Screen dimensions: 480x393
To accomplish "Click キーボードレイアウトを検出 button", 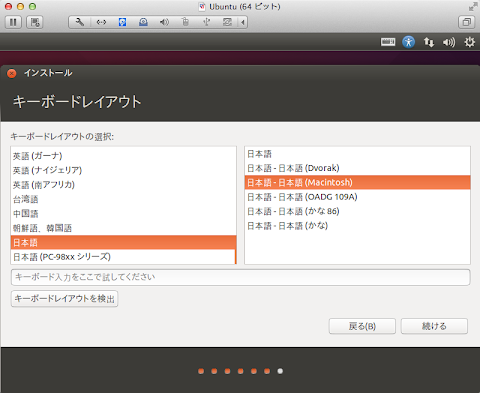I will click(x=64, y=299).
